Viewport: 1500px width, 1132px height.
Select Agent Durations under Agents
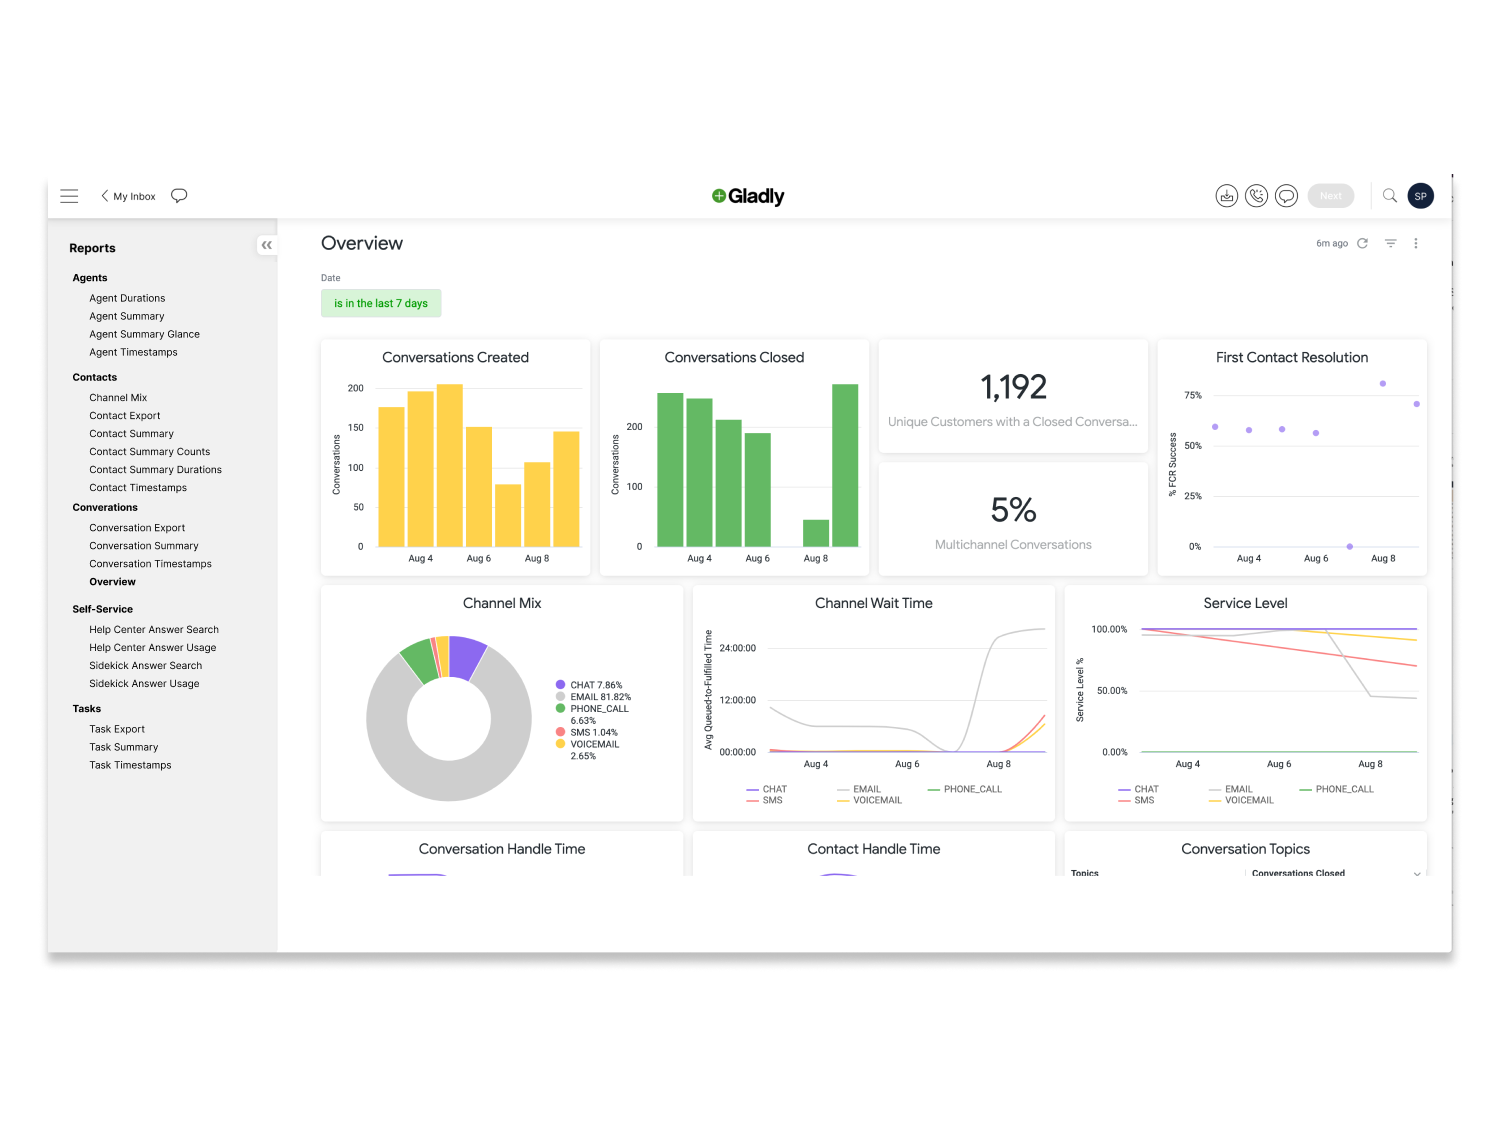coord(127,297)
